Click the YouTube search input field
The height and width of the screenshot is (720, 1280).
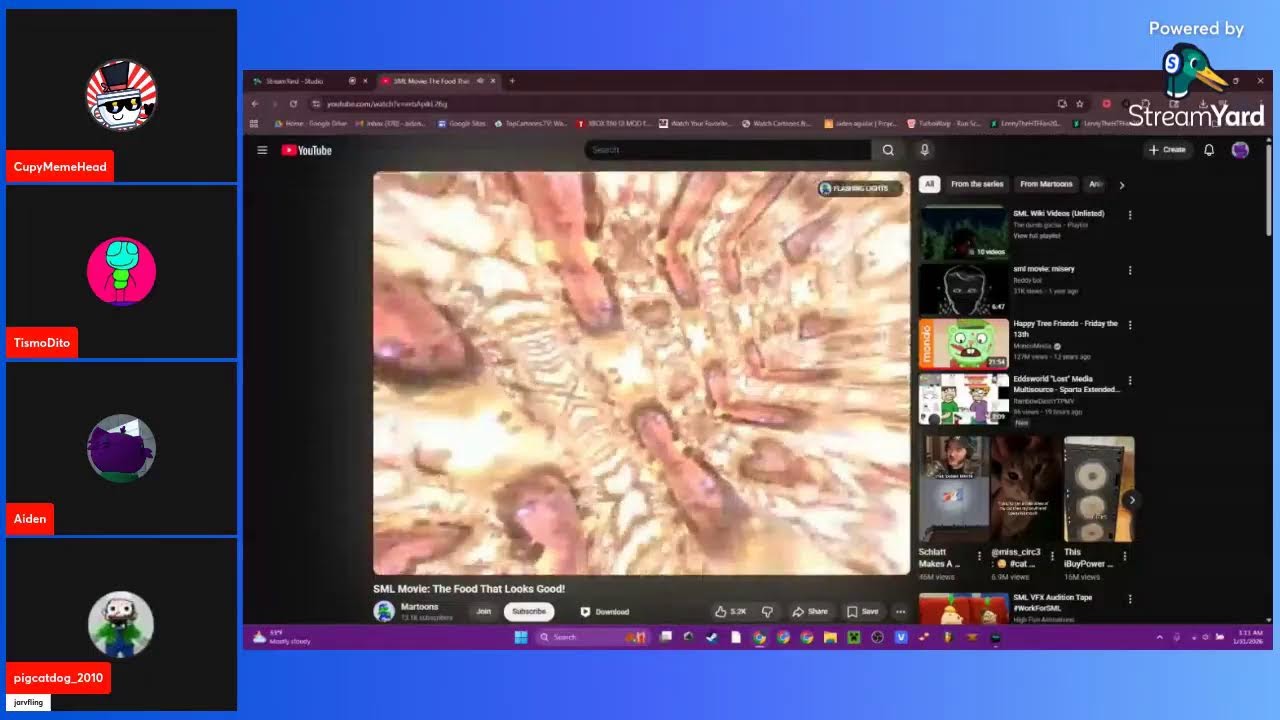coord(728,150)
